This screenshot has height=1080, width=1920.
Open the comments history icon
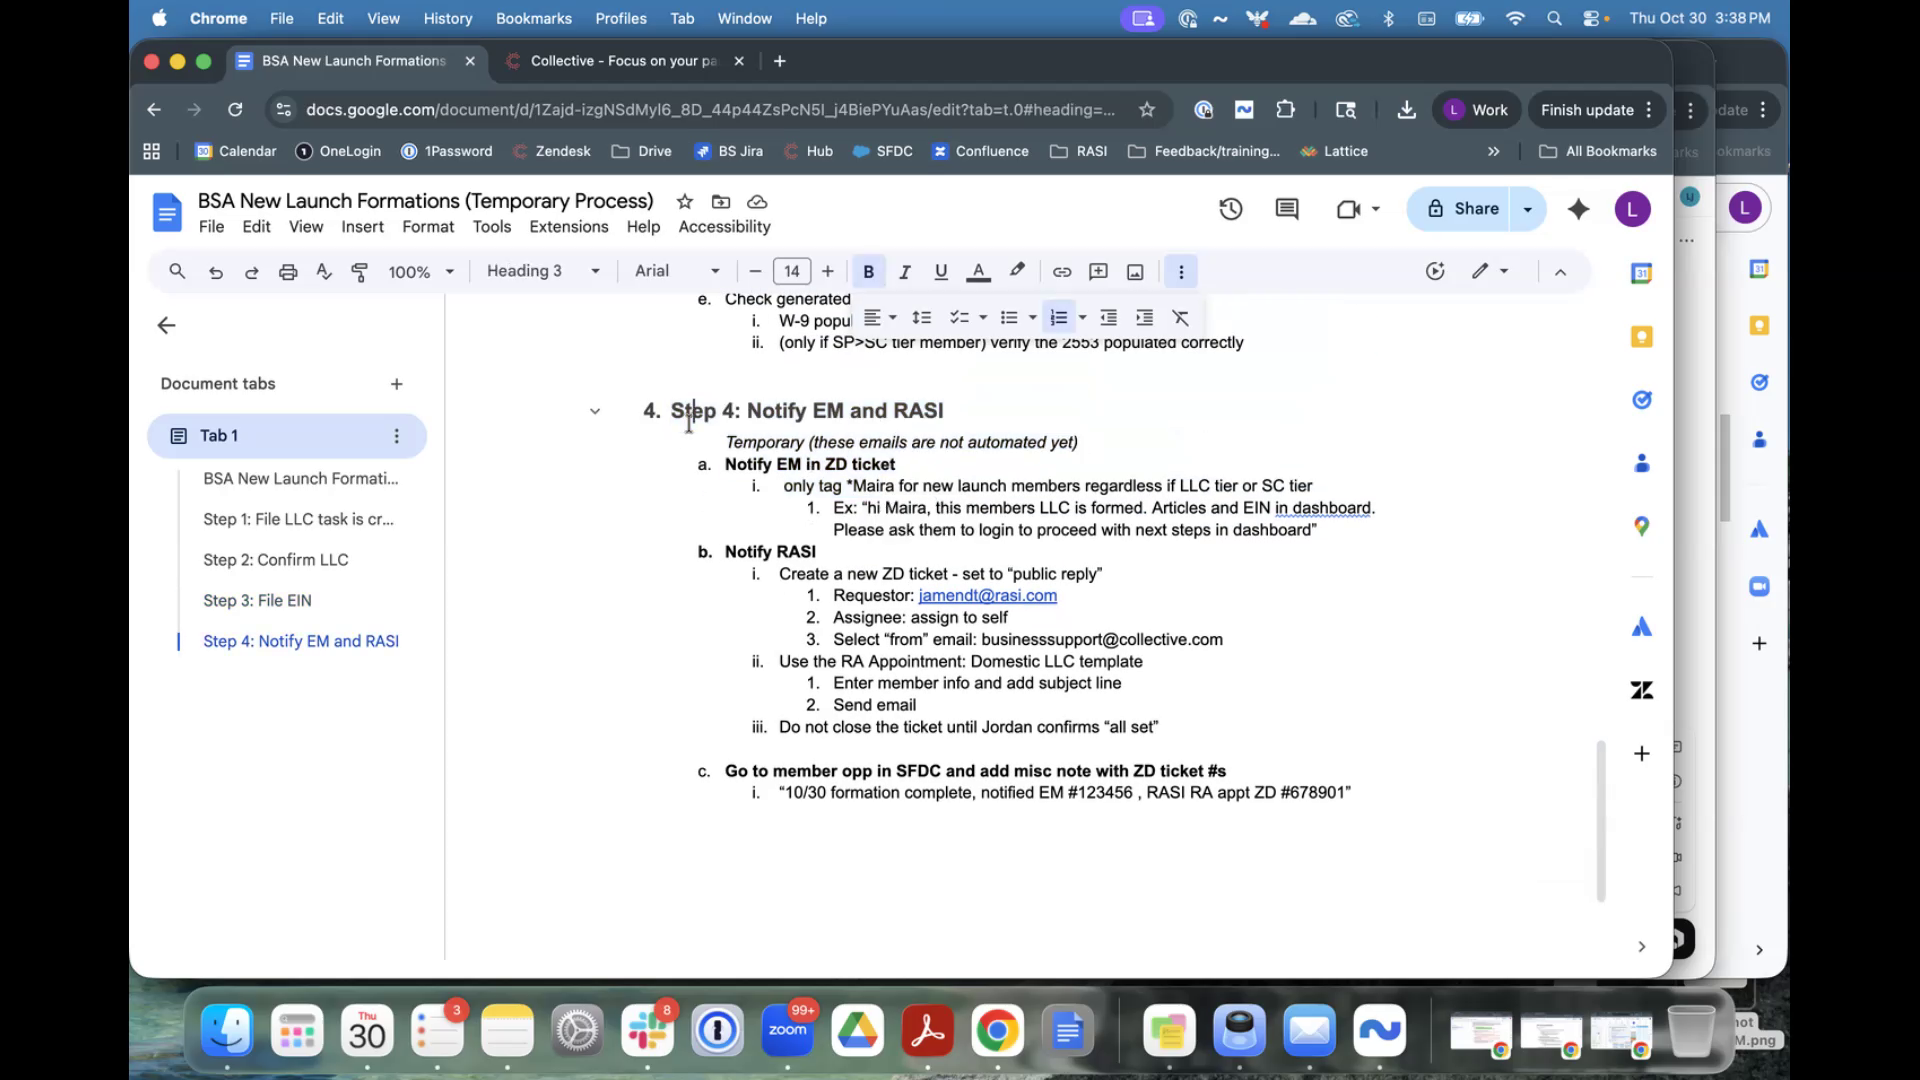(1287, 209)
